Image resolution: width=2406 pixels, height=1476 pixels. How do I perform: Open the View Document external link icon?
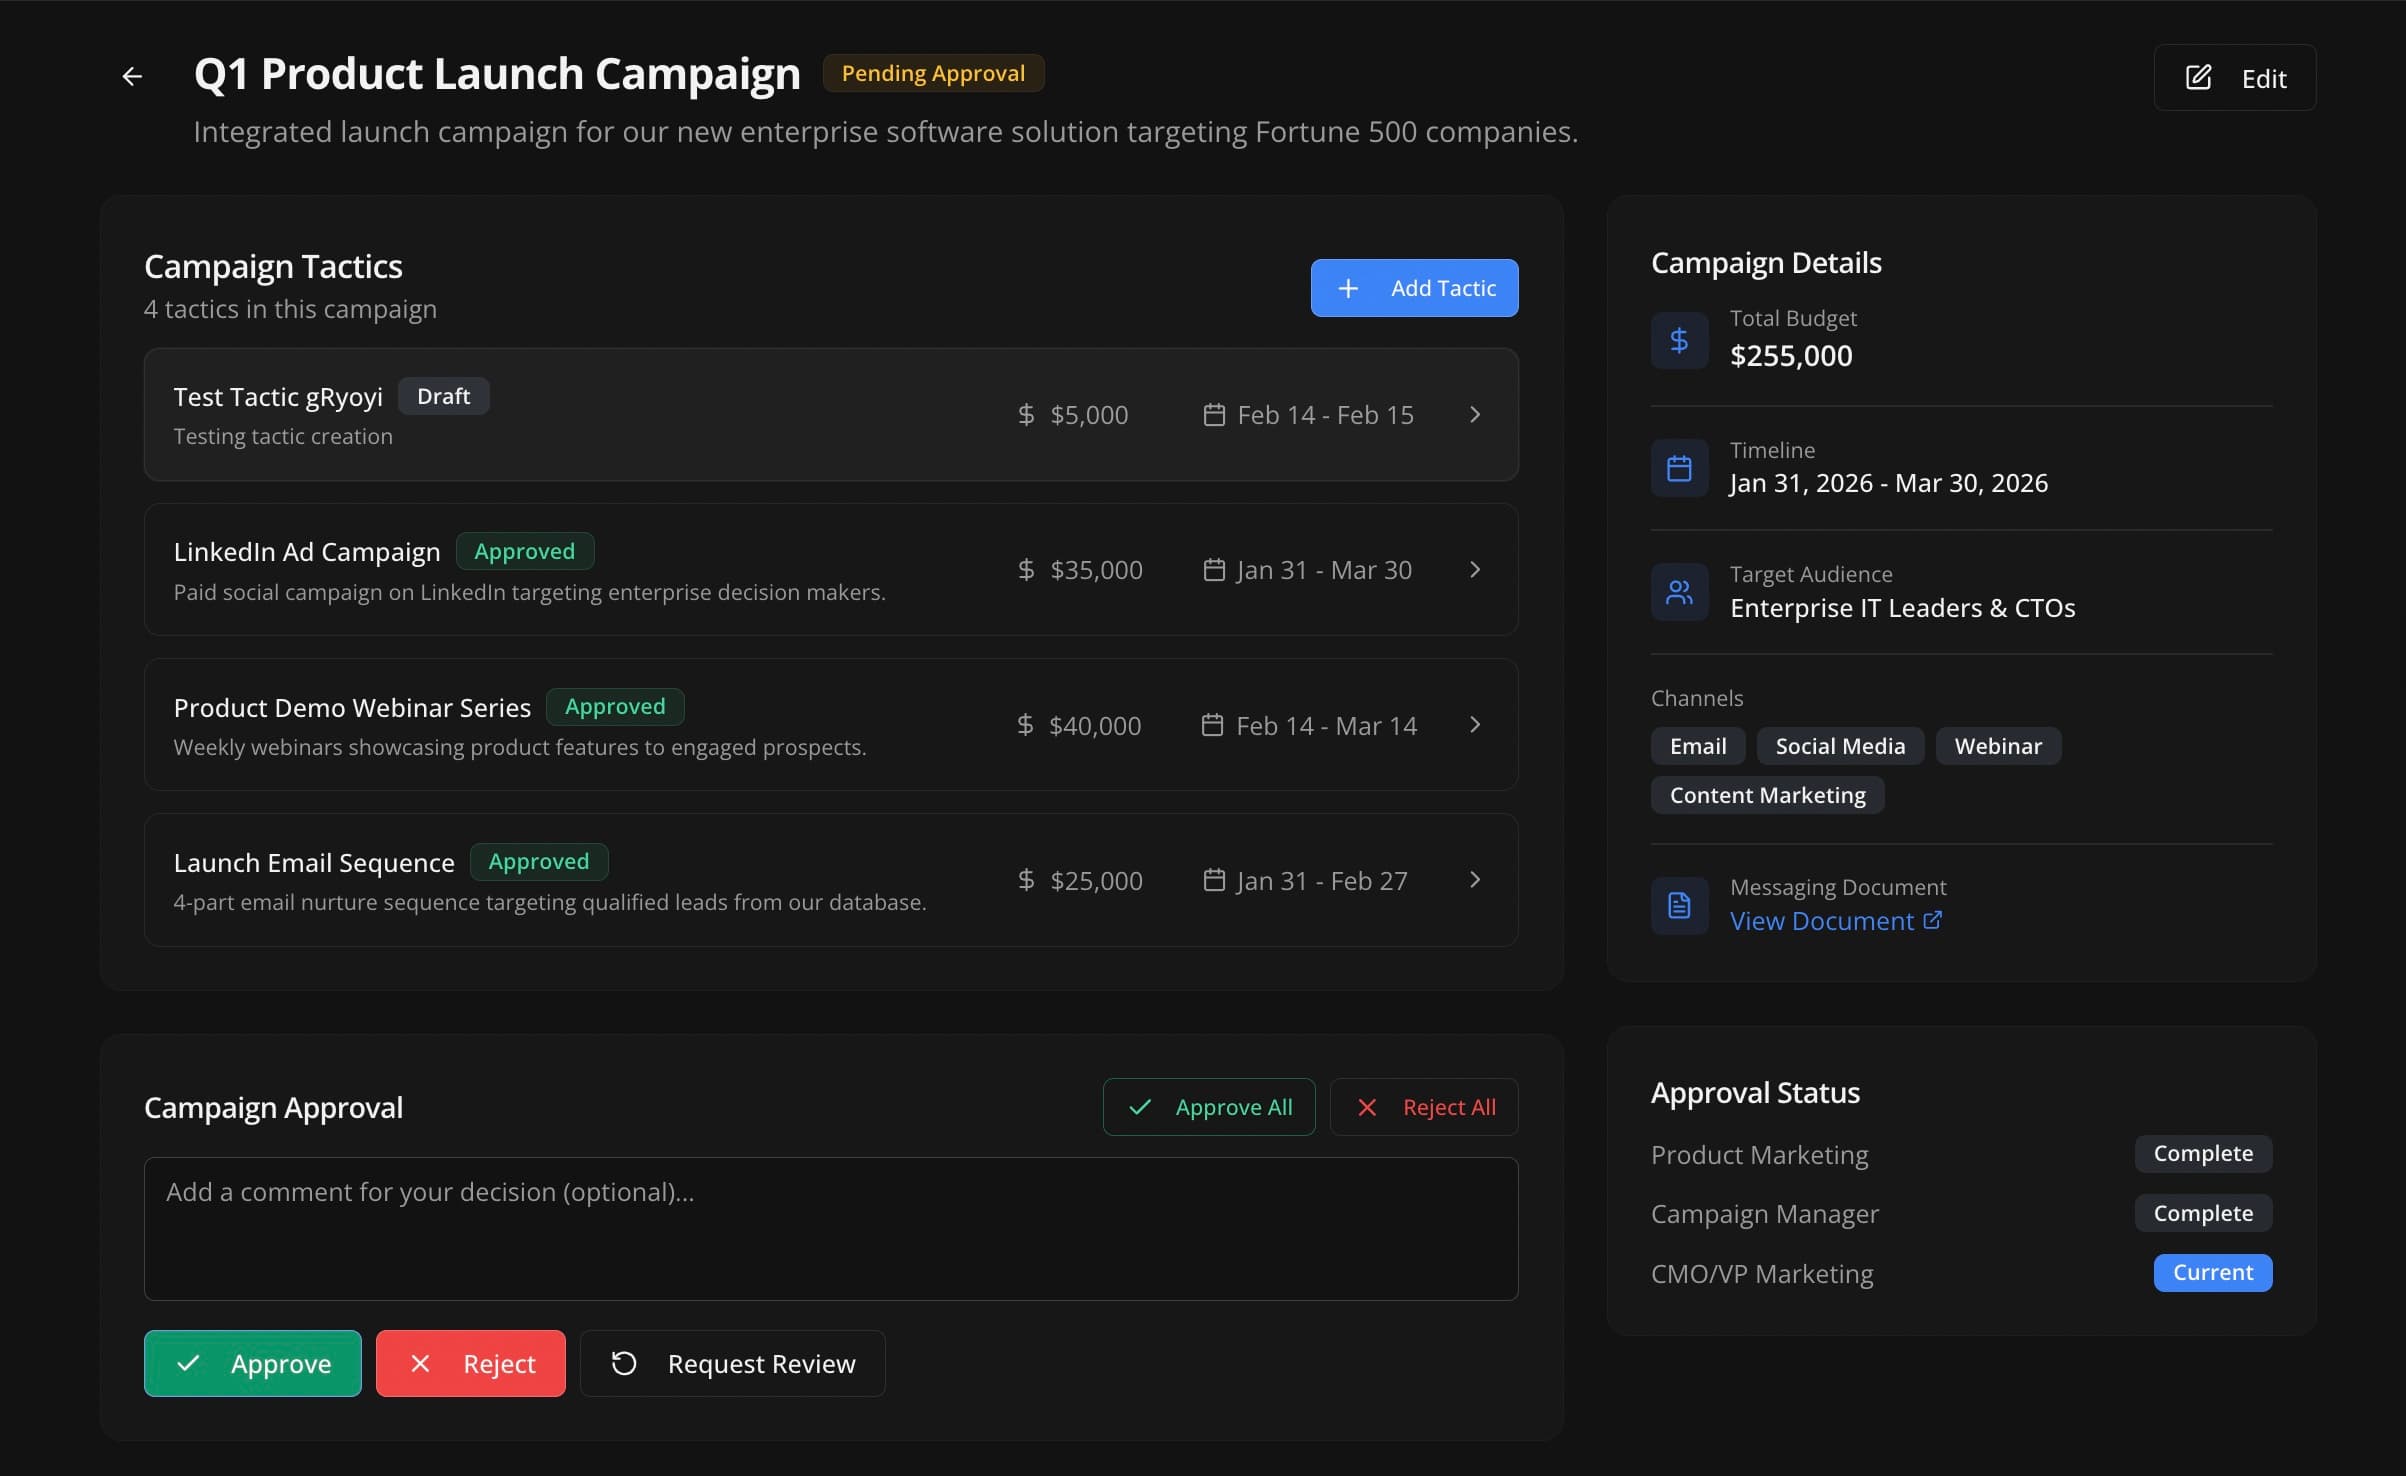click(x=1933, y=920)
